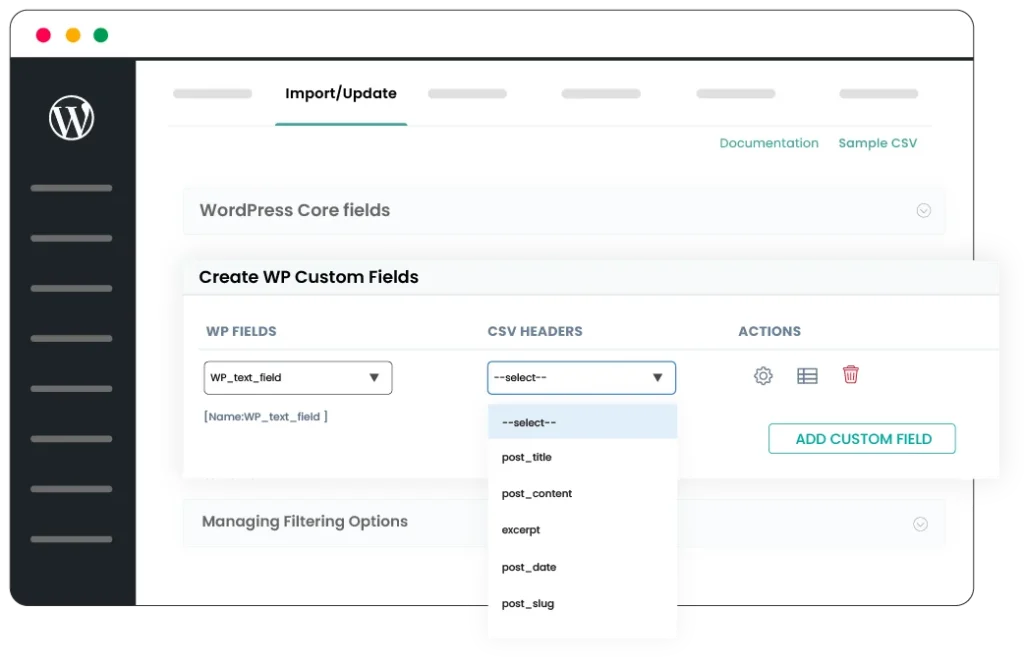The image size is (1024, 665).
Task: Click the ADD CUSTOM FIELD button
Action: [861, 438]
